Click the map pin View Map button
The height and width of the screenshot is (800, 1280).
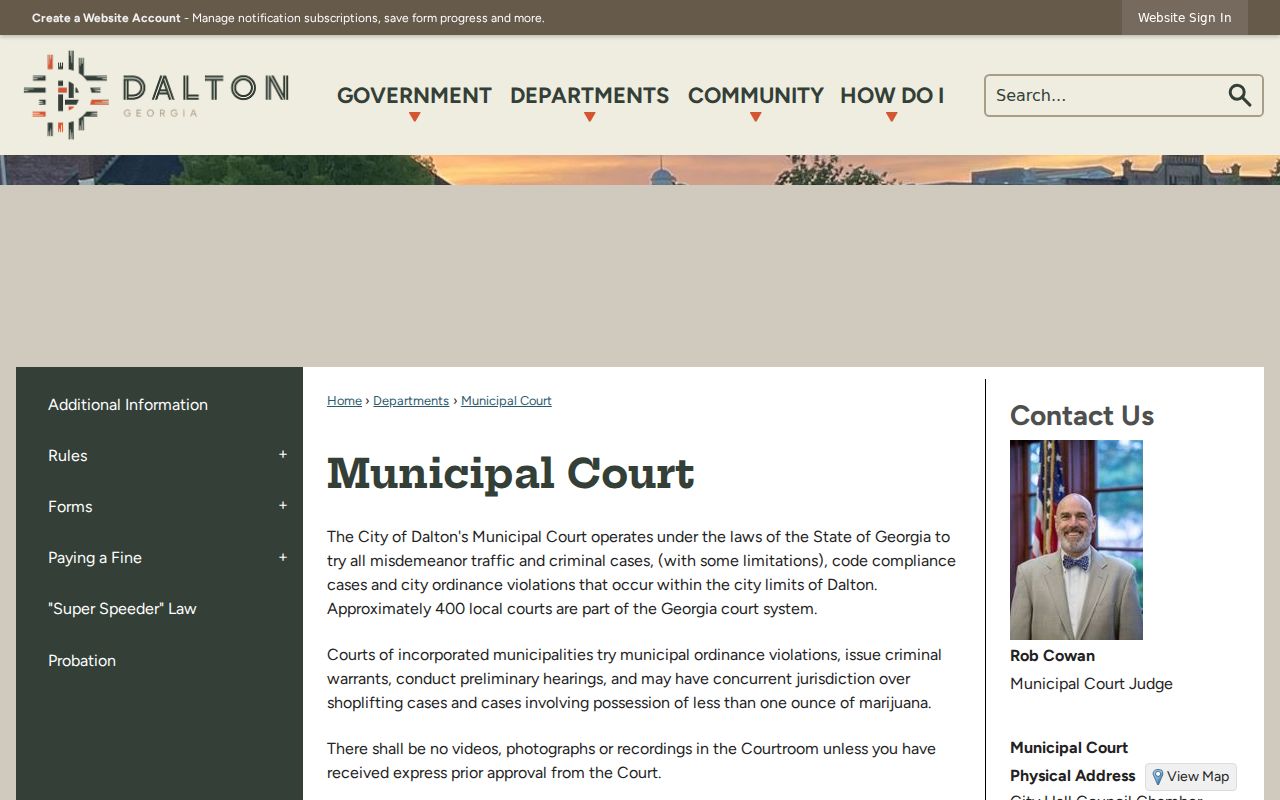pyautogui.click(x=1191, y=777)
